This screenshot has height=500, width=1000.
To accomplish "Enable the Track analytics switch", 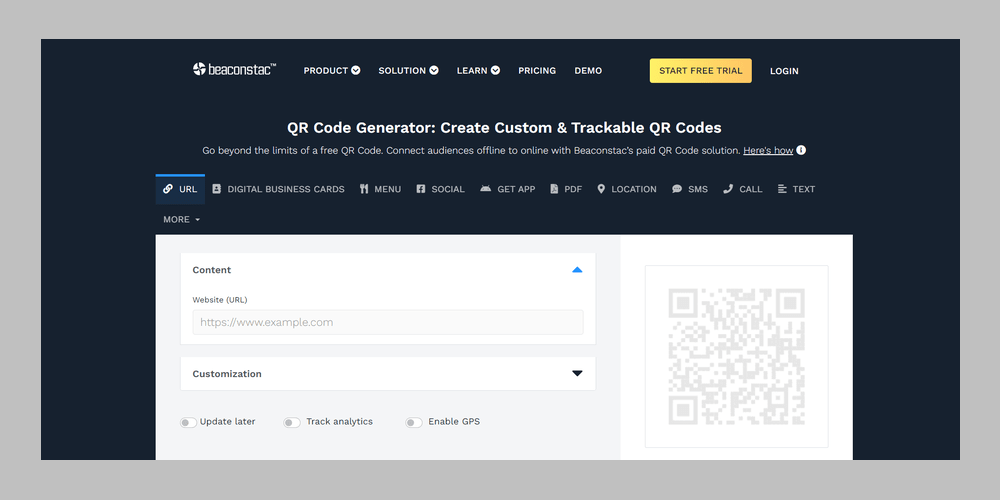I will pyautogui.click(x=292, y=423).
